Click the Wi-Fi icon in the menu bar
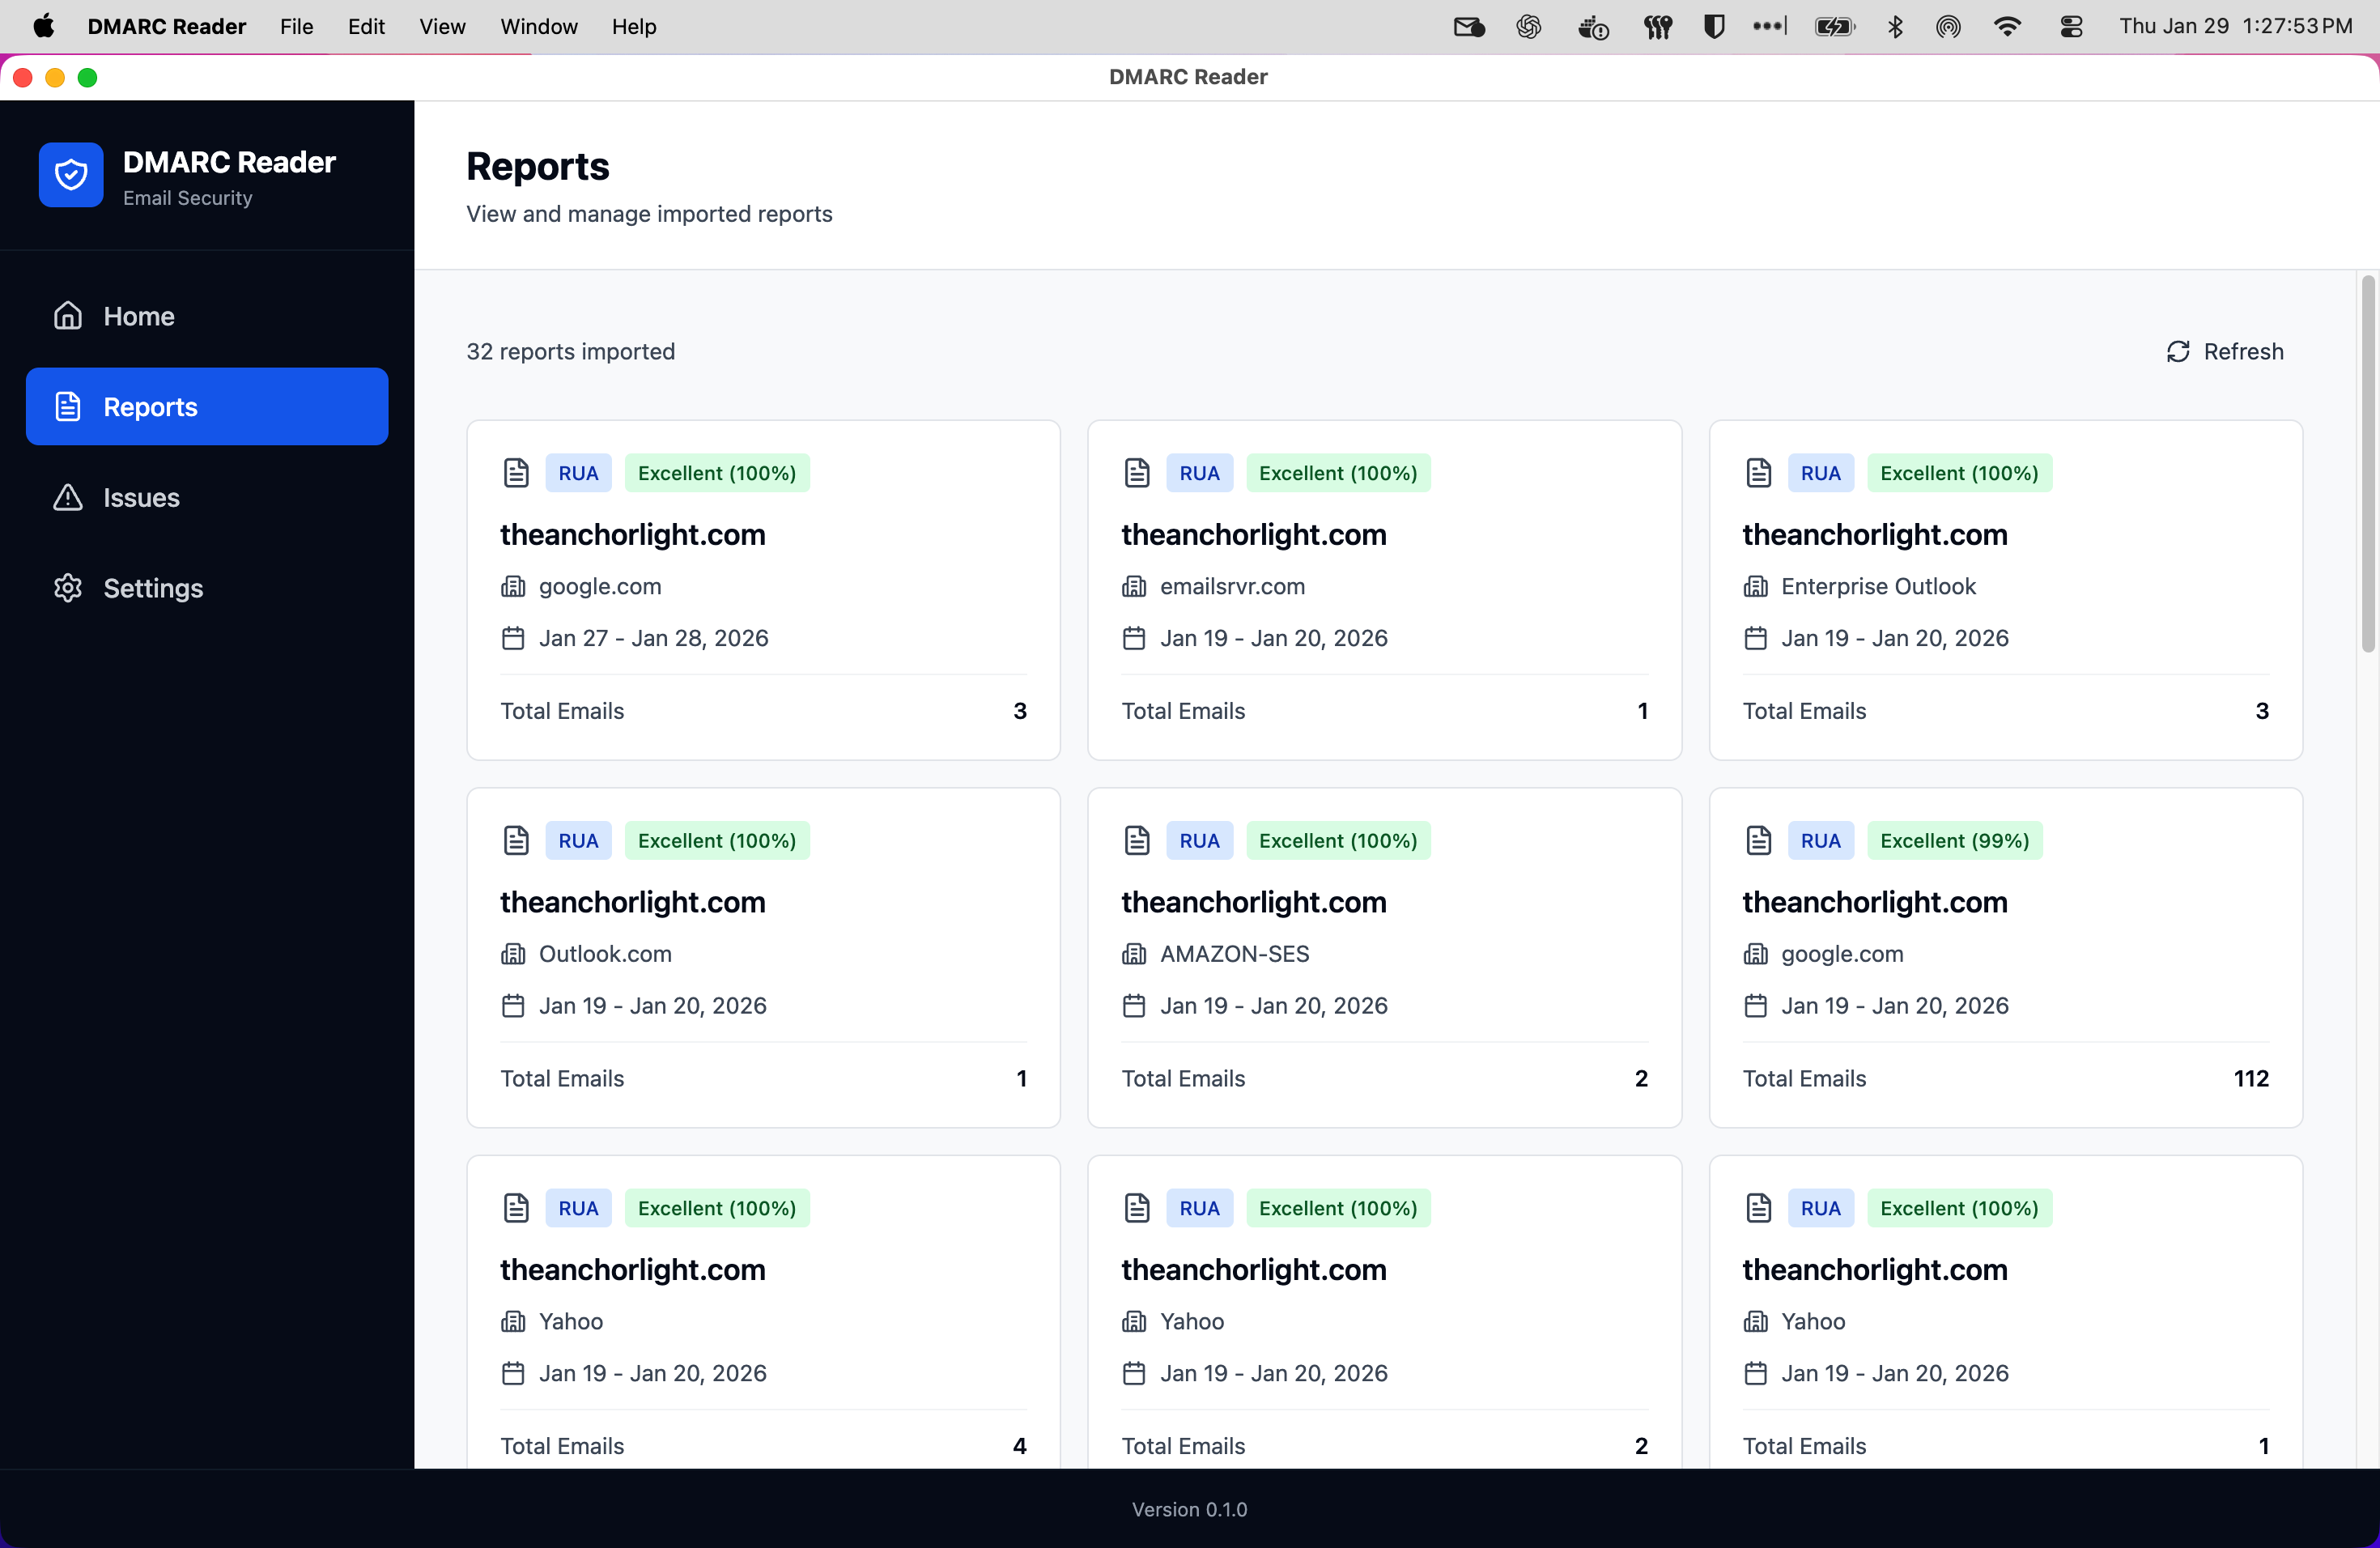The image size is (2380, 1548). coord(2007,26)
